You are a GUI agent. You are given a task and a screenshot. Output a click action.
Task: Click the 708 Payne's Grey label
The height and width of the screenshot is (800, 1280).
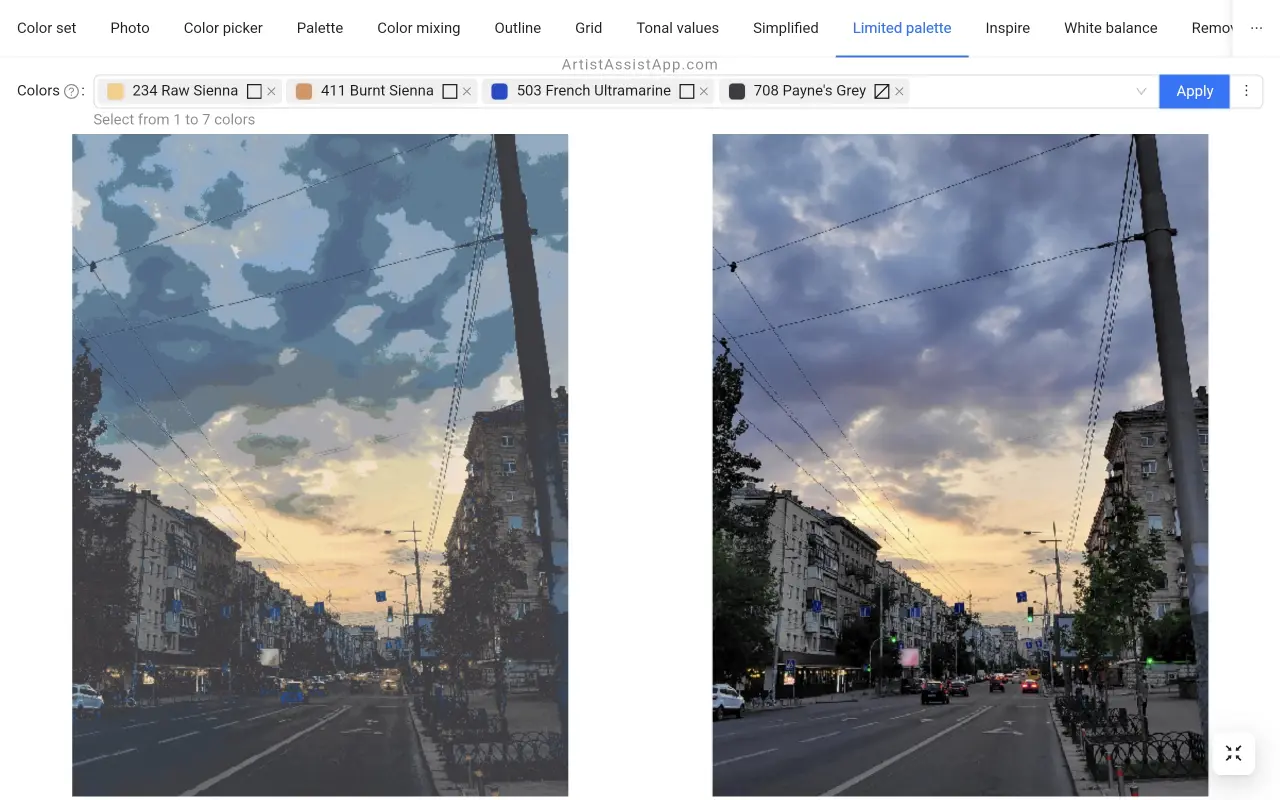[x=810, y=91]
